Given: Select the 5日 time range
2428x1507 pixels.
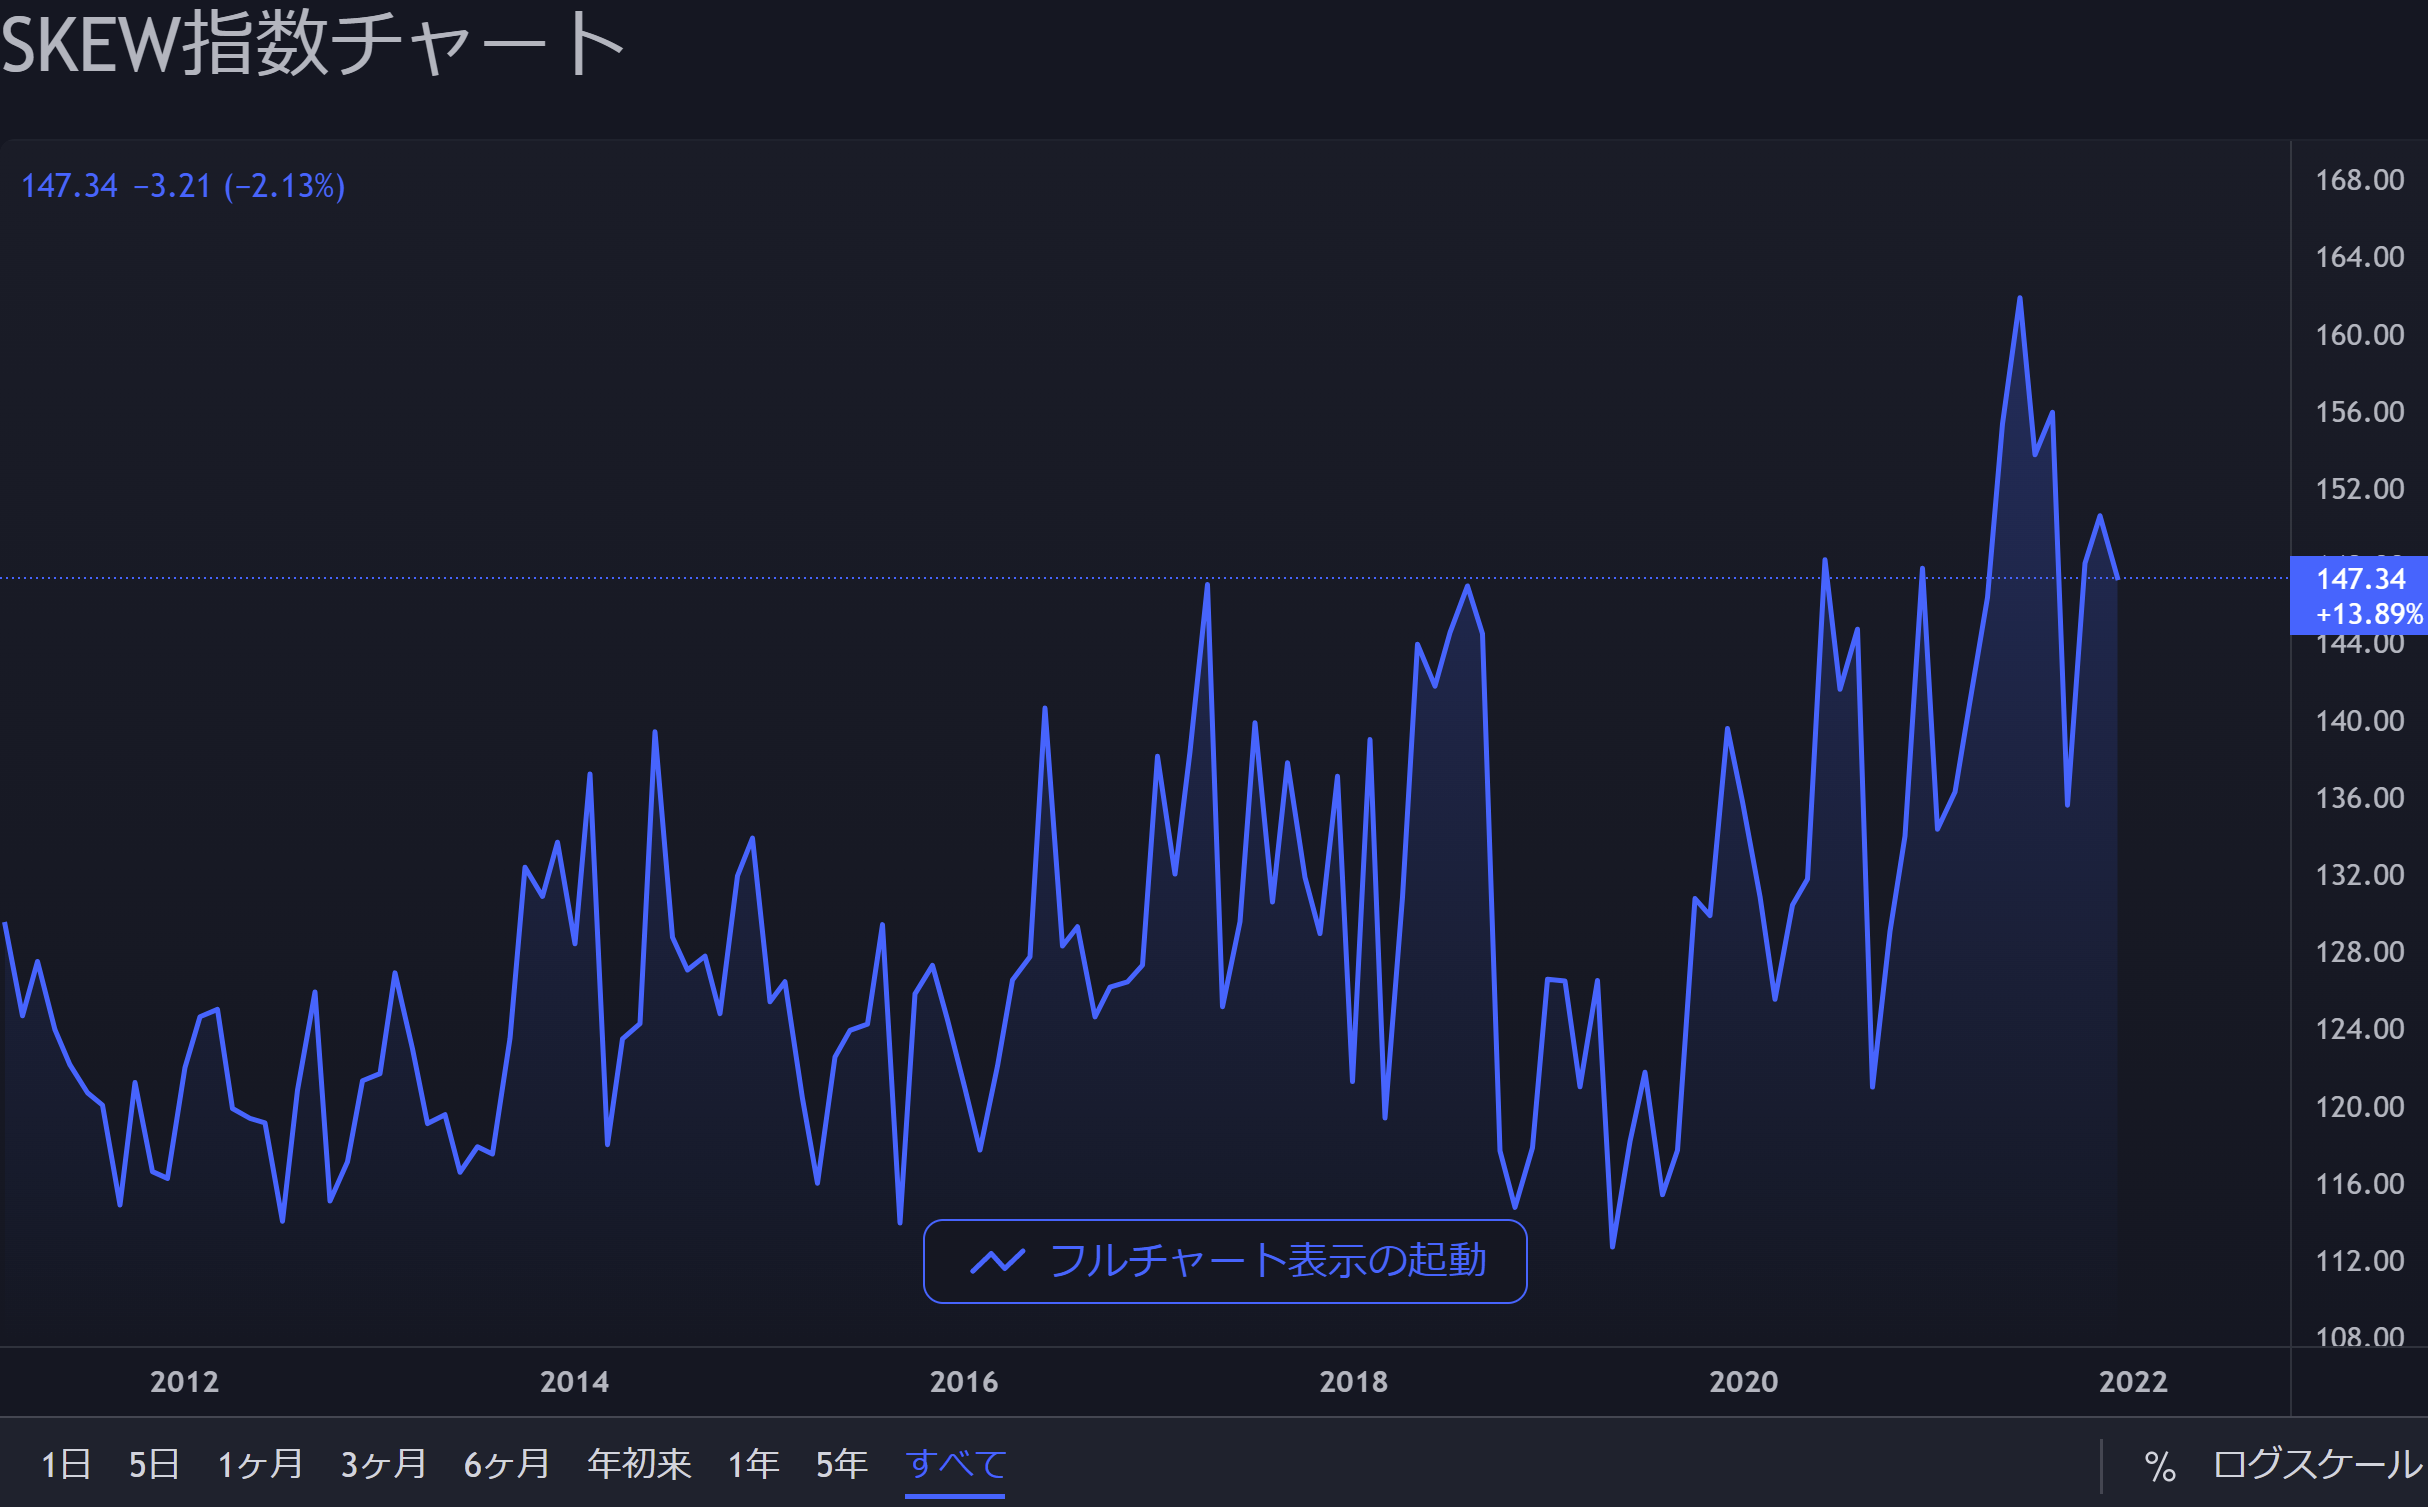Looking at the screenshot, I should point(153,1464).
